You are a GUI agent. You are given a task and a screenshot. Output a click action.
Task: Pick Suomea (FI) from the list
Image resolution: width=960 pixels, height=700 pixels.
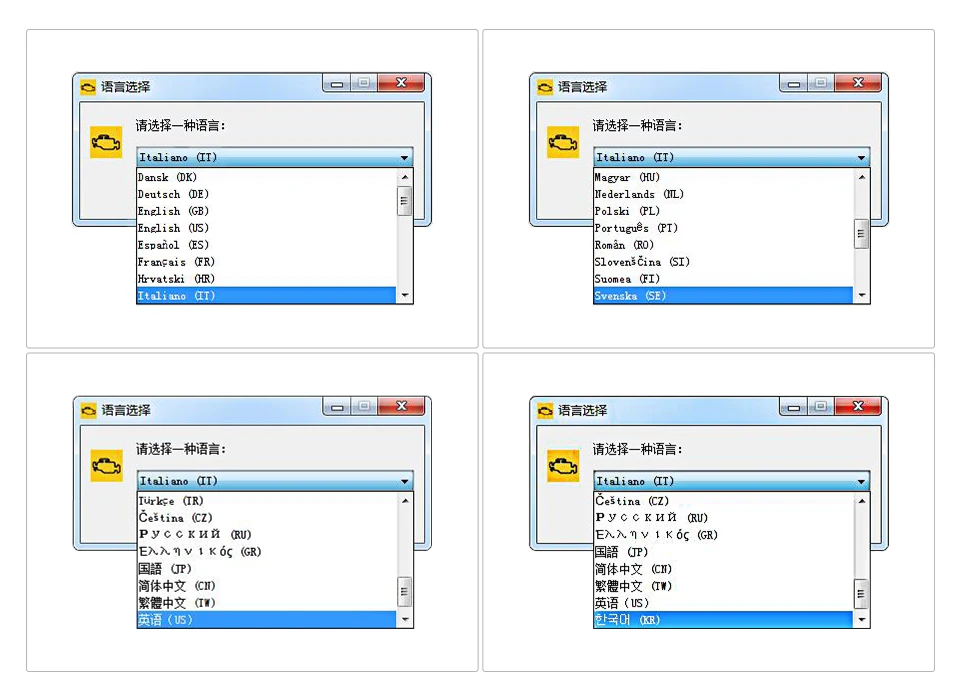[724, 279]
